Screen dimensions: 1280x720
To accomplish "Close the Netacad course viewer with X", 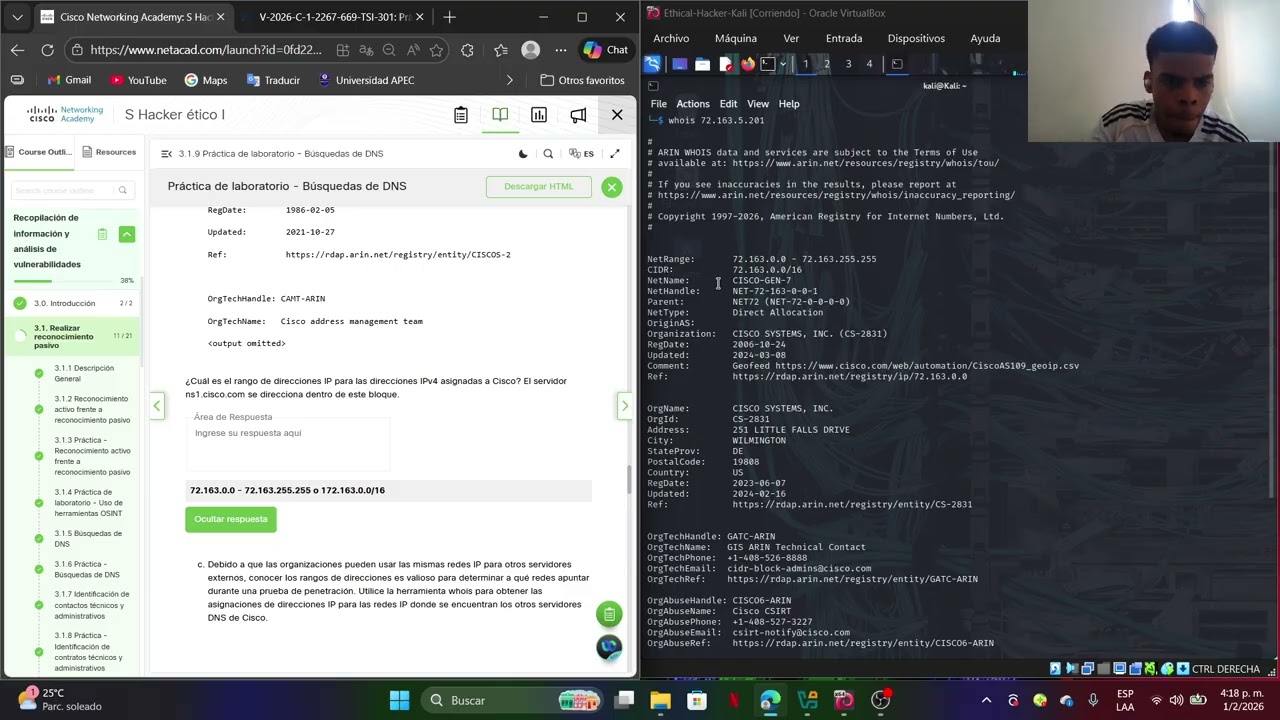I will [617, 115].
